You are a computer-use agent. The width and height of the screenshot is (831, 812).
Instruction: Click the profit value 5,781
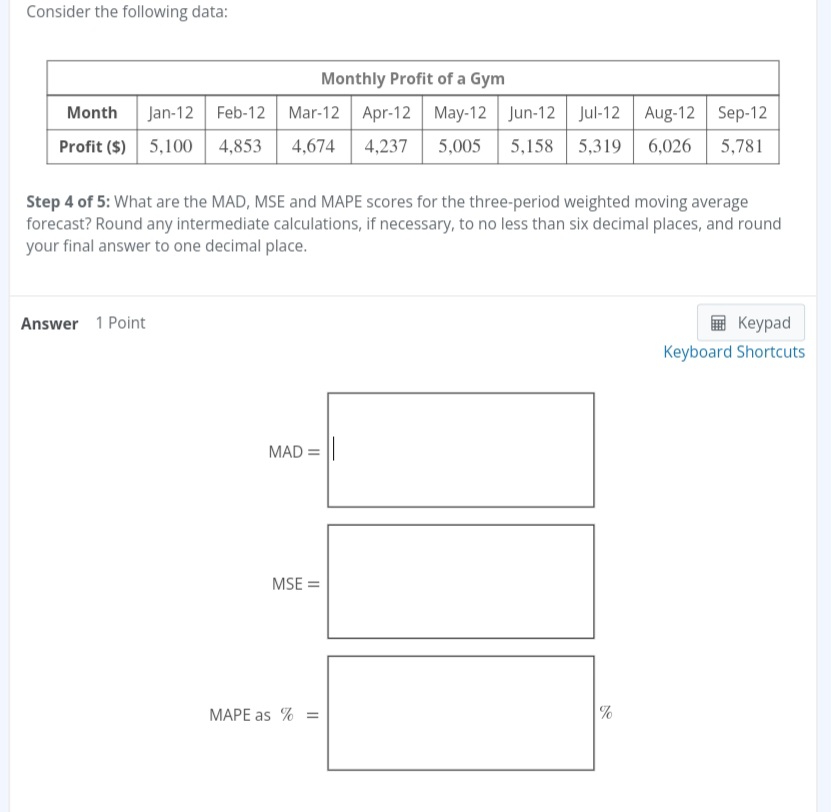coord(741,146)
